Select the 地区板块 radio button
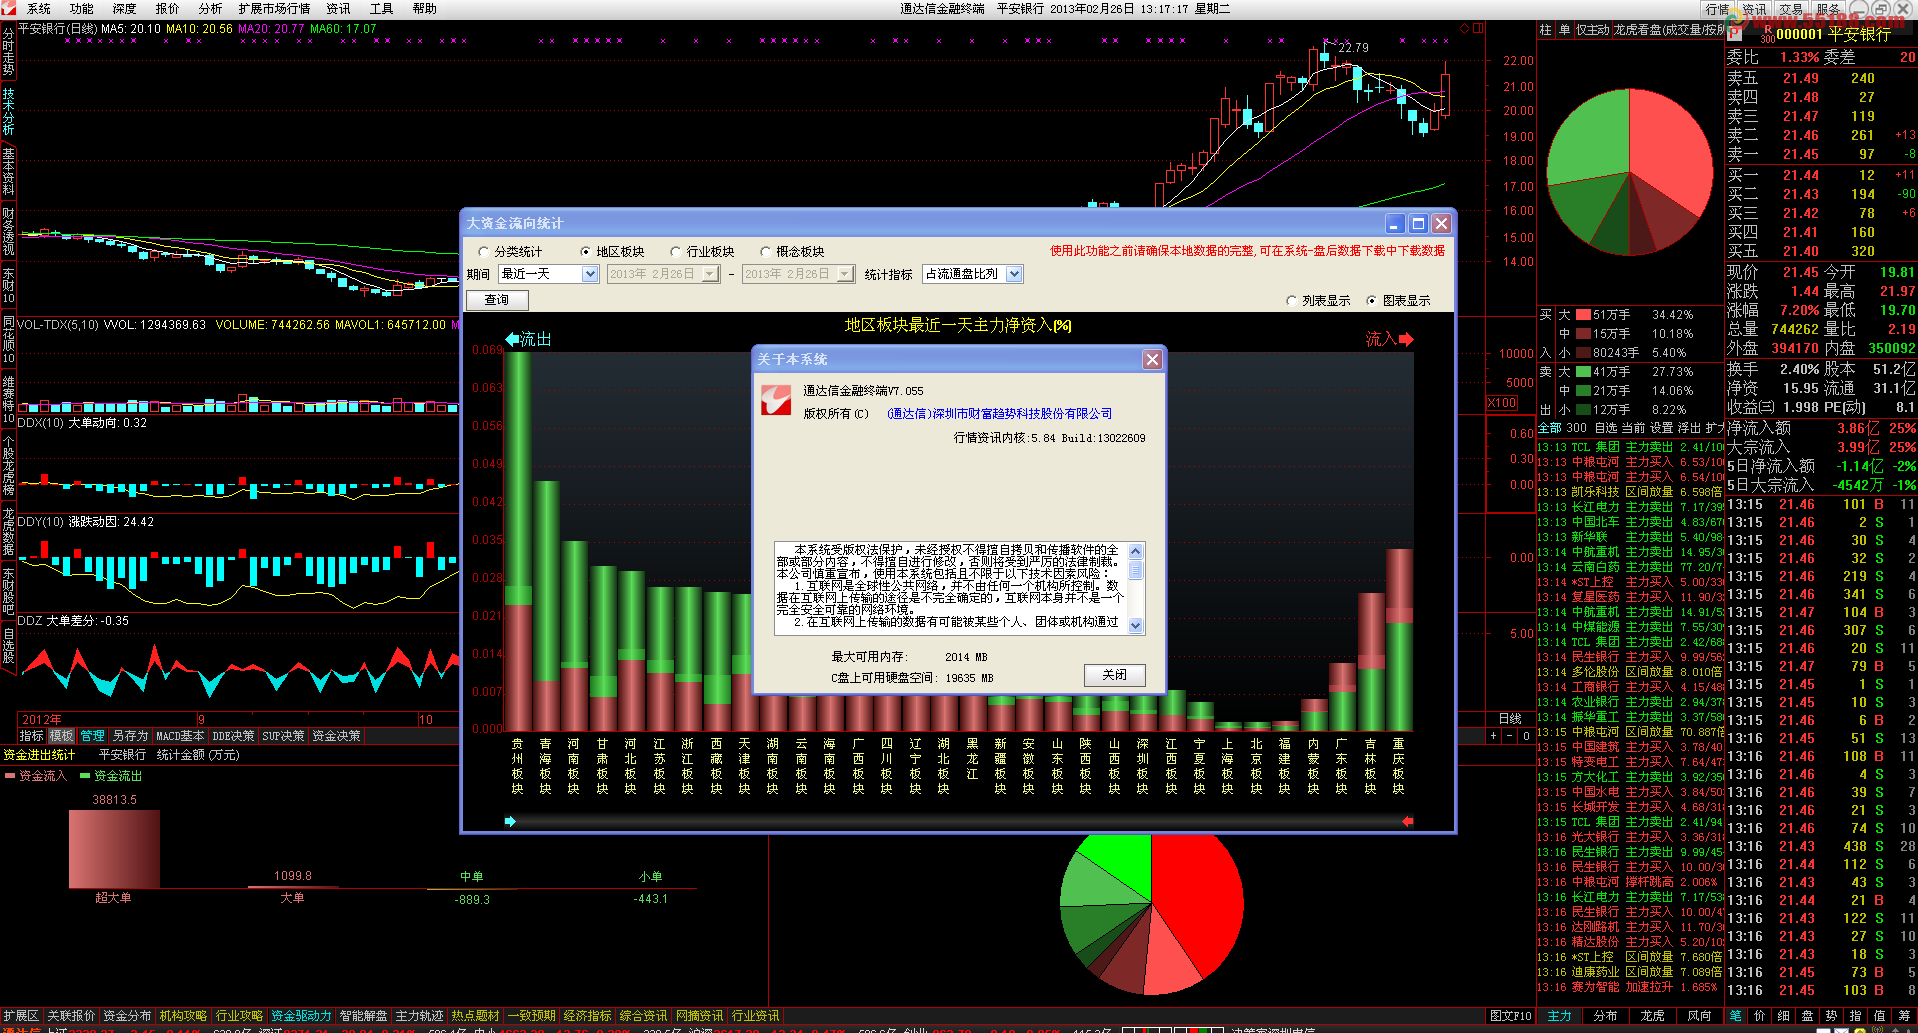 pos(586,252)
